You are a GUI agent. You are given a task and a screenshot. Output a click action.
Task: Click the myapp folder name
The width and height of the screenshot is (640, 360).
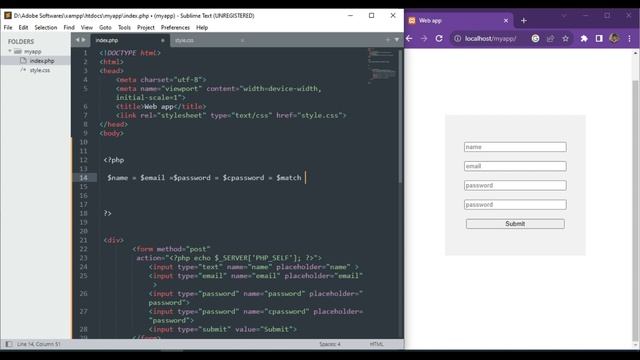(x=33, y=51)
